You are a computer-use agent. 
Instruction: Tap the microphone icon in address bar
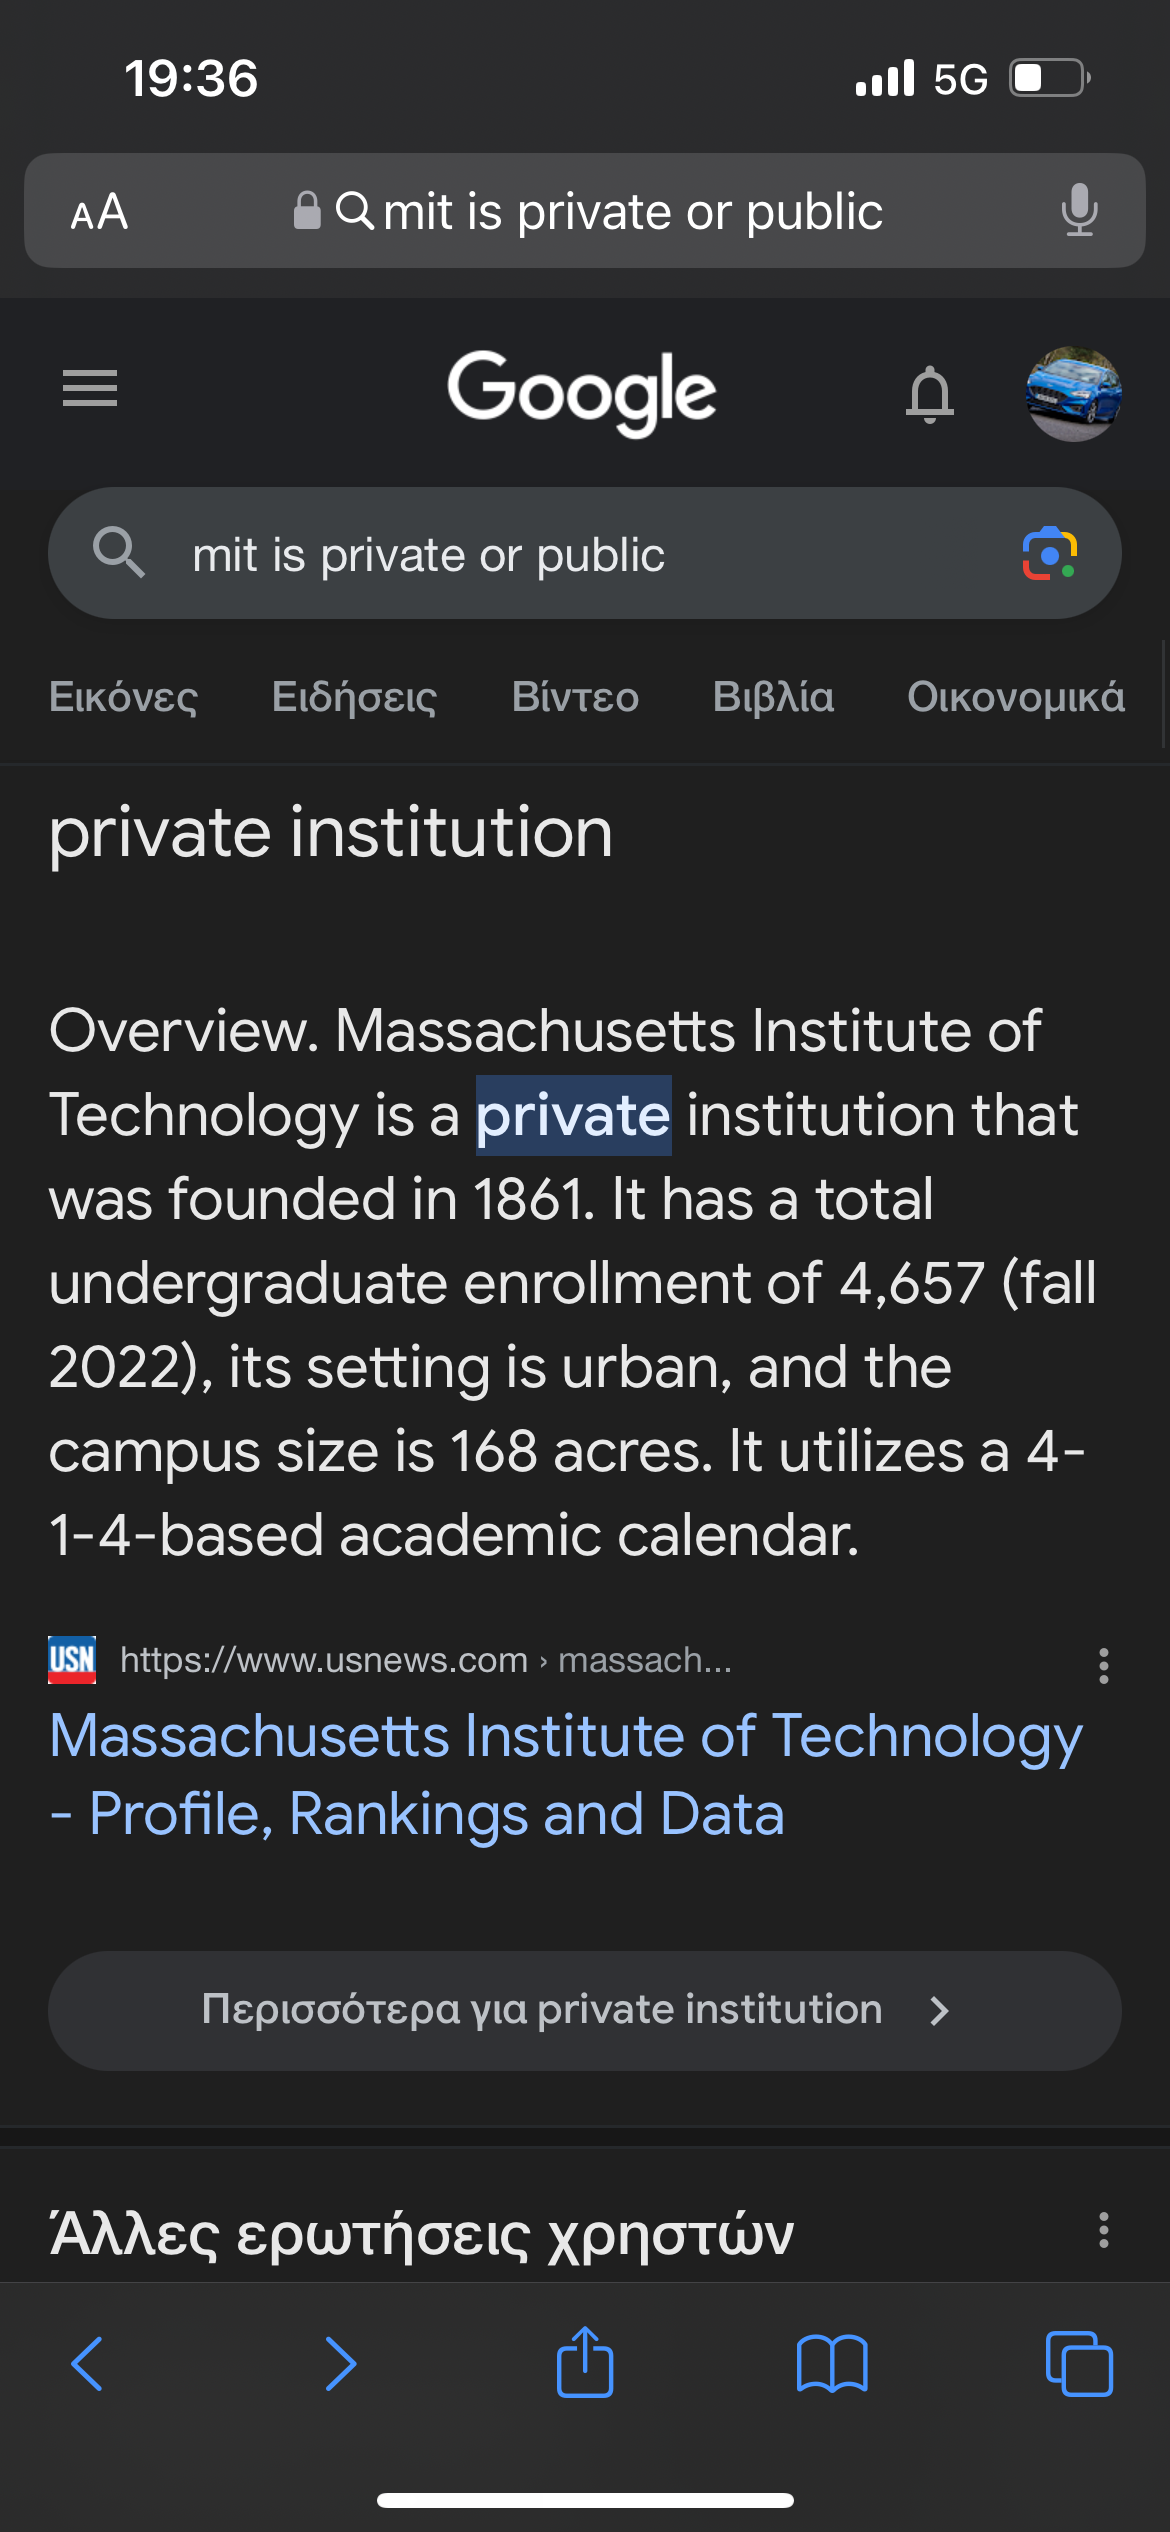[1079, 210]
